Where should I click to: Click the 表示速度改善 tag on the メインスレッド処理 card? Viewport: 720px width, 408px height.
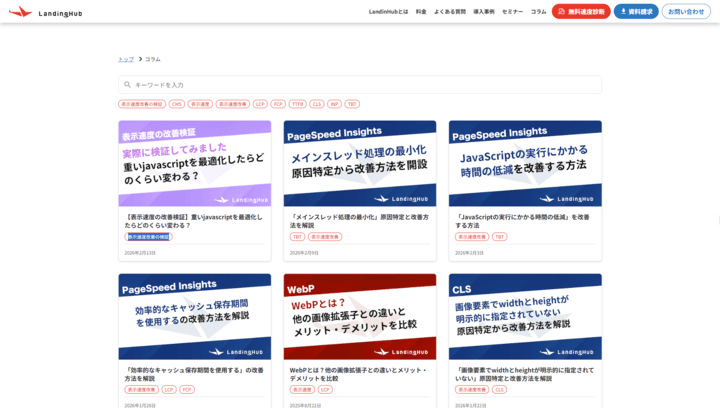pos(325,237)
